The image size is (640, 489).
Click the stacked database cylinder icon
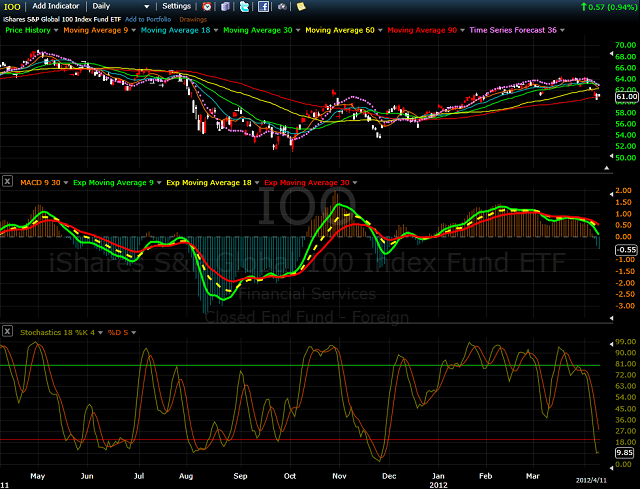pyautogui.click(x=225, y=7)
